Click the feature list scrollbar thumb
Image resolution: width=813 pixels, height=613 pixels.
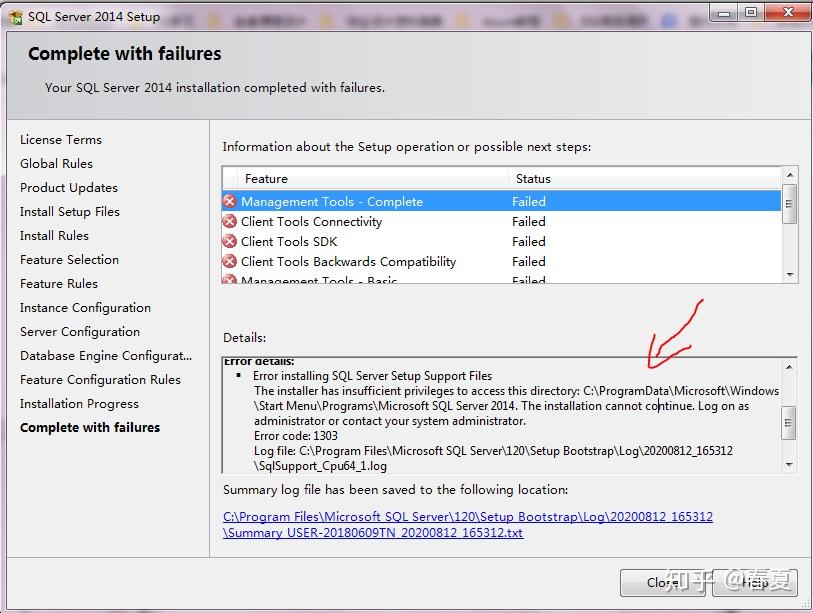[x=790, y=204]
